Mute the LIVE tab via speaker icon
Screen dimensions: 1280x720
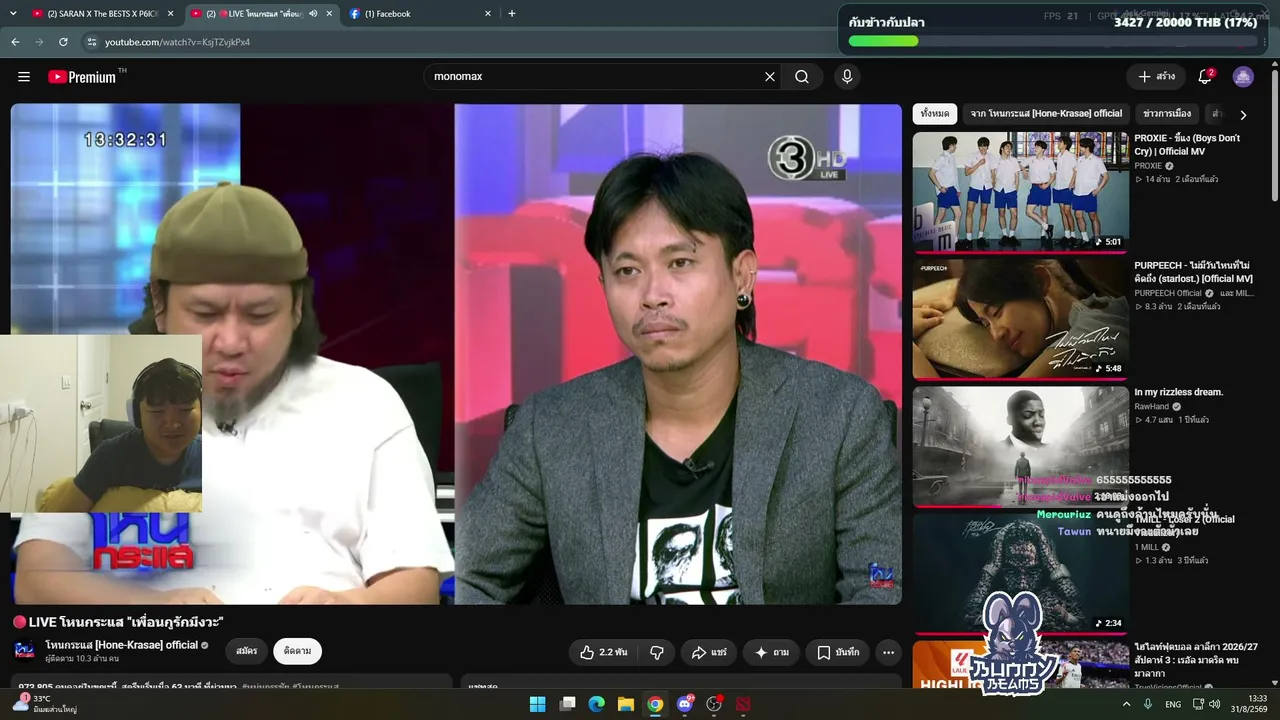point(313,14)
